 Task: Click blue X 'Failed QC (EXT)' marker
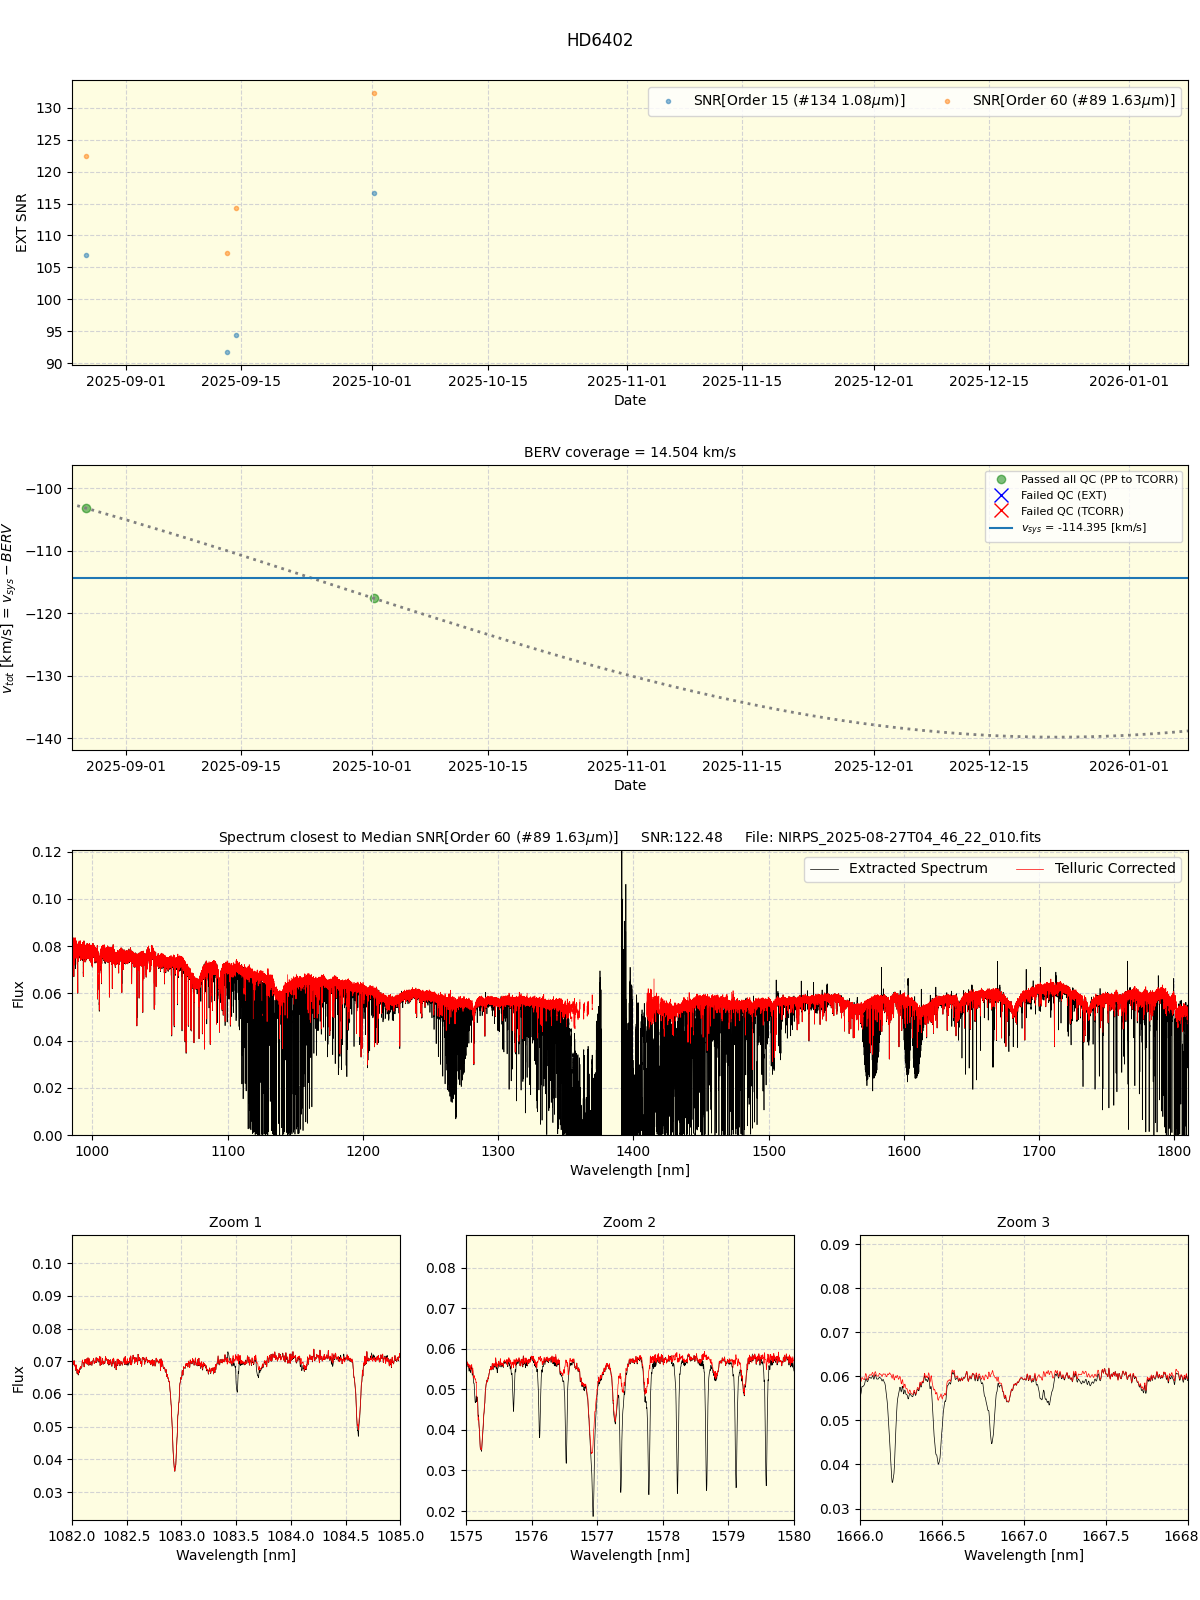pyautogui.click(x=1001, y=496)
